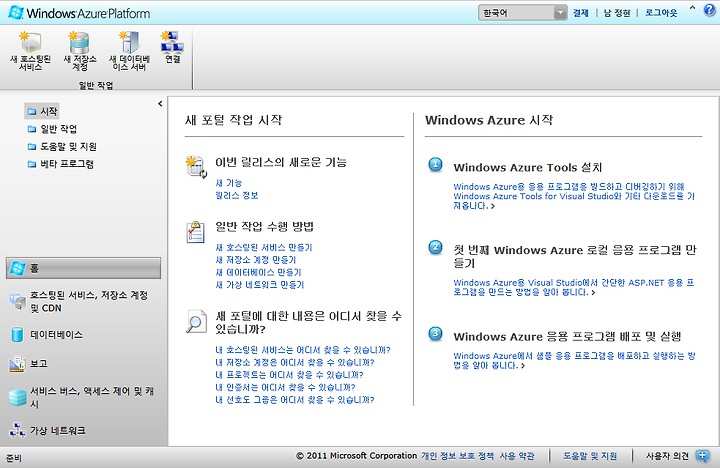Click the 가상 네트워크 icon

(x=17, y=430)
